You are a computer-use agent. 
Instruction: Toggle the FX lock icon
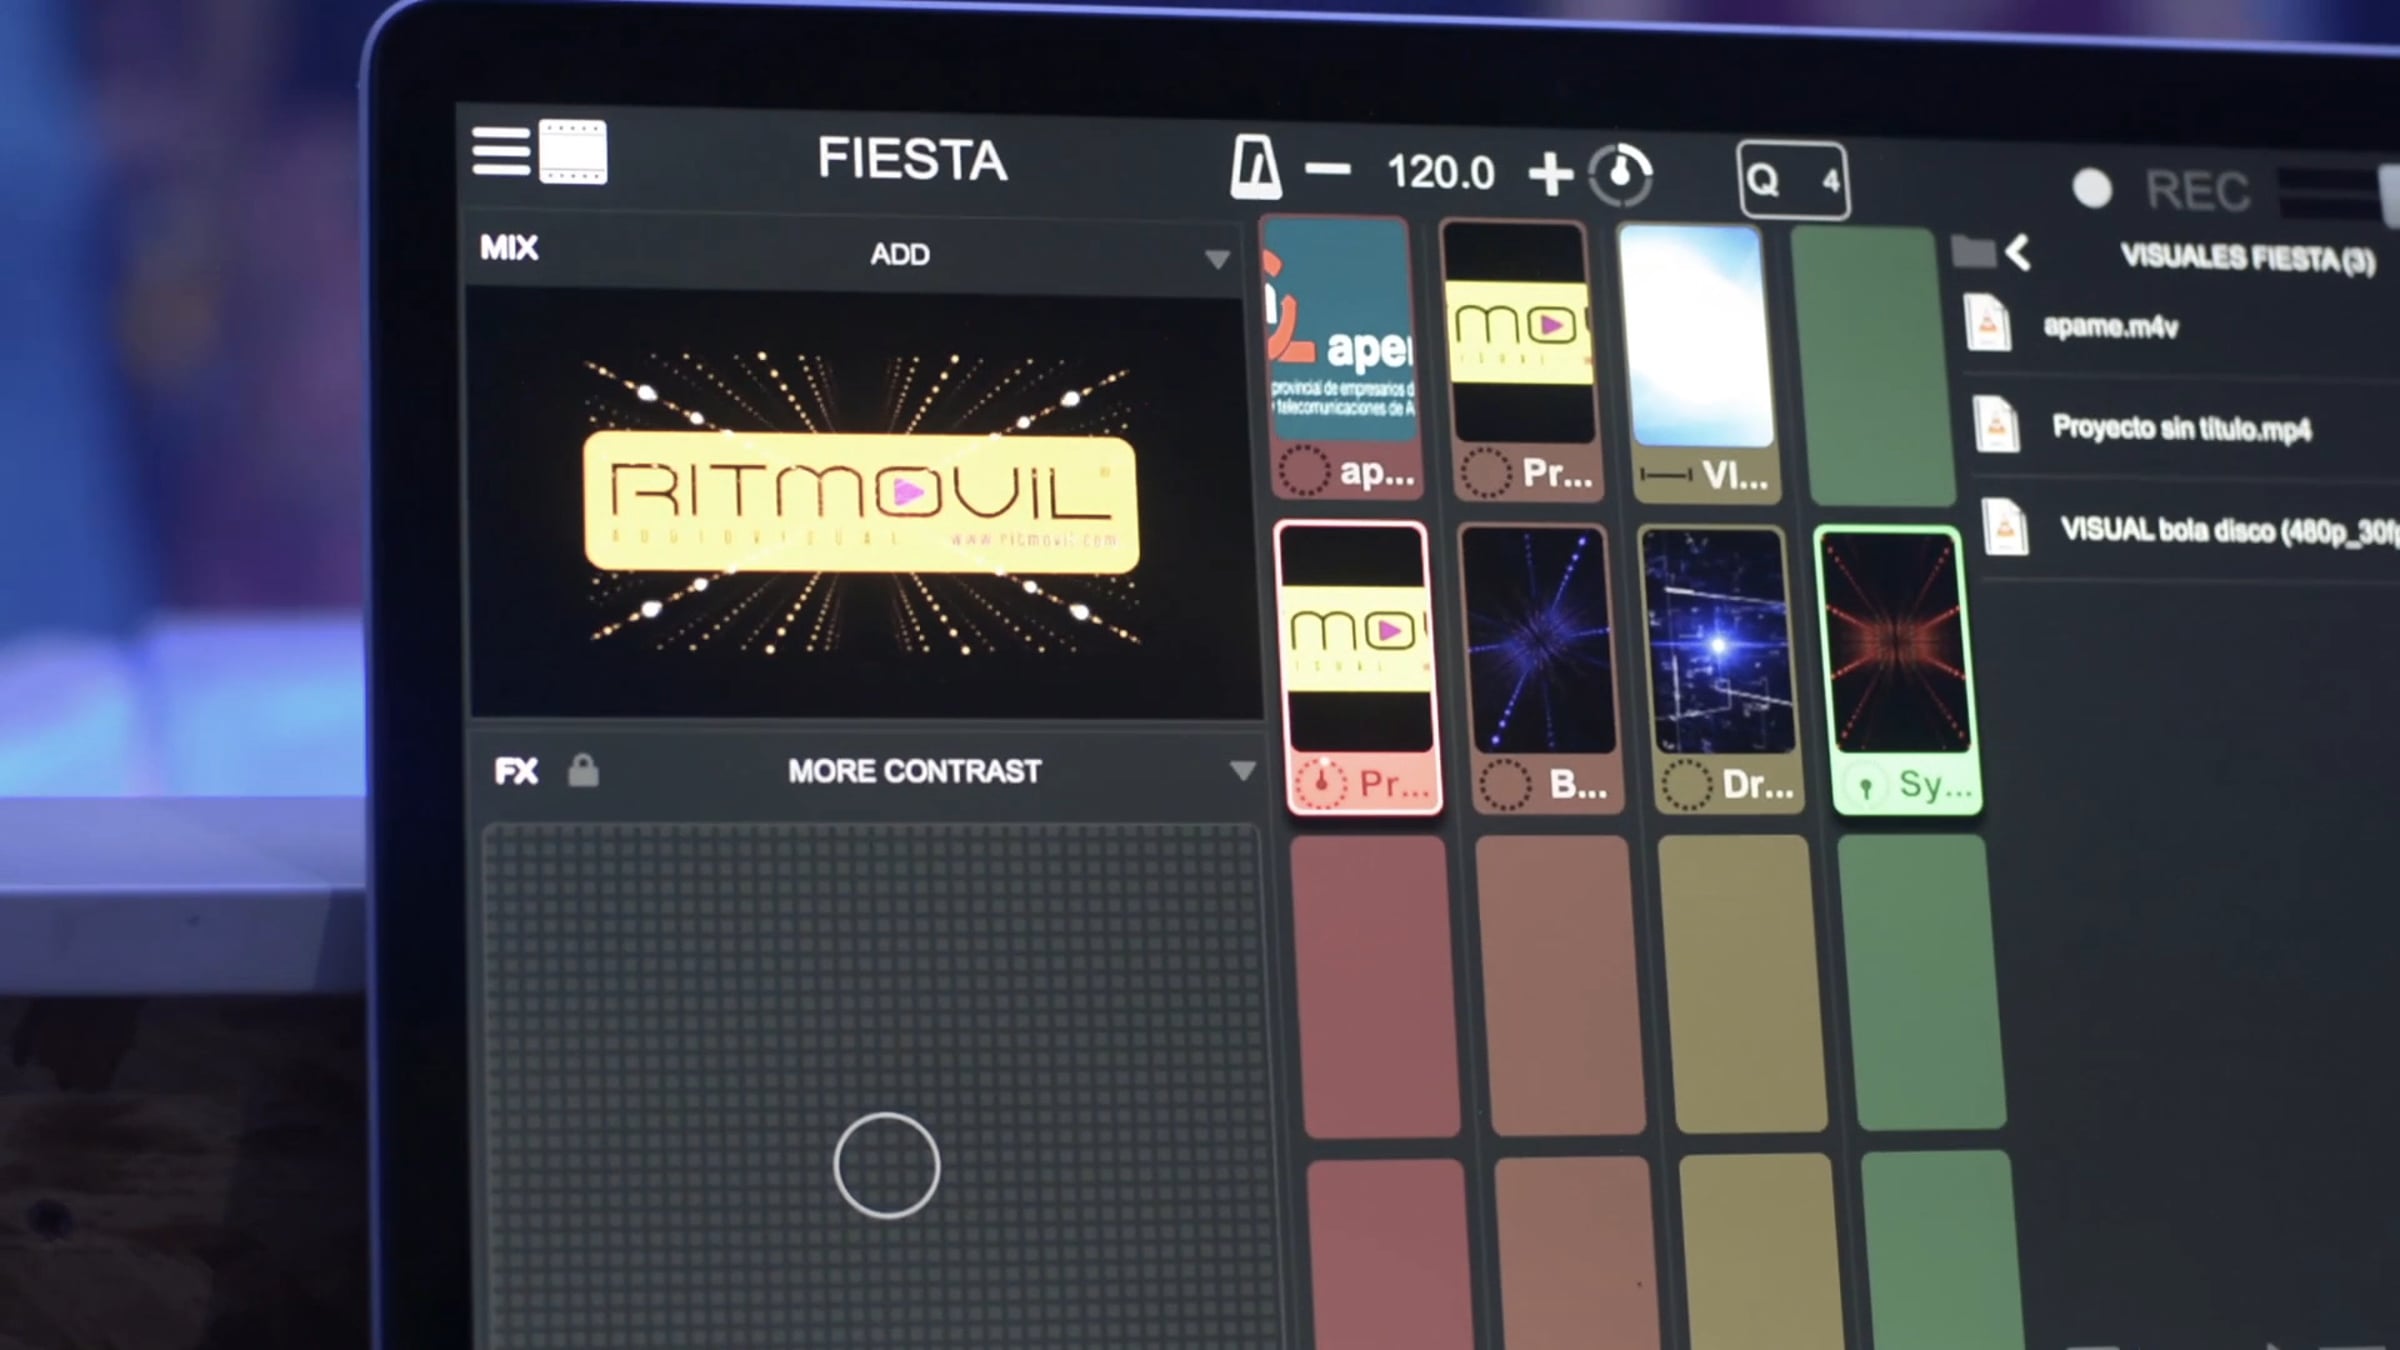(x=583, y=770)
